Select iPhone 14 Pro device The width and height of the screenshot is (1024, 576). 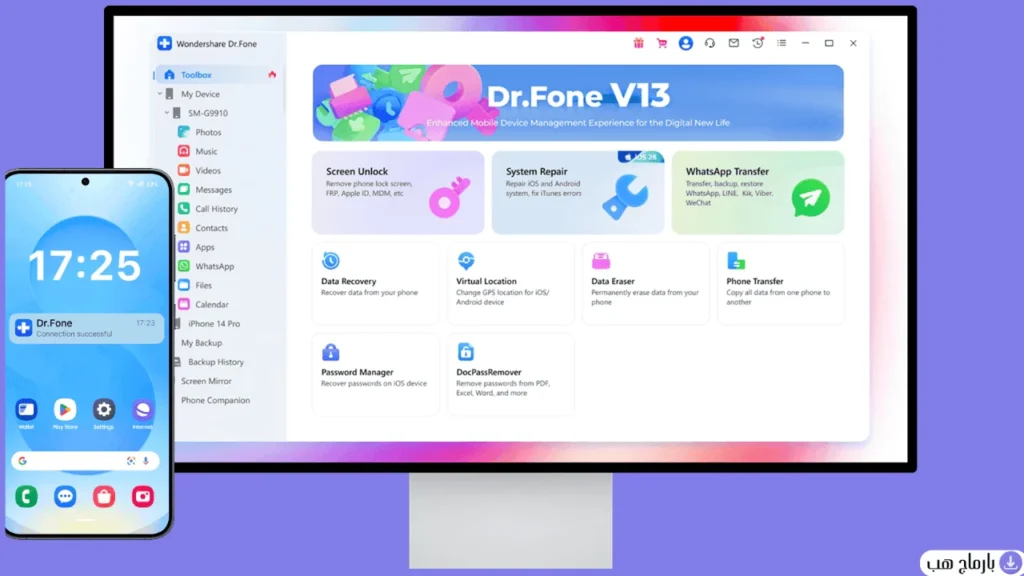pos(214,324)
